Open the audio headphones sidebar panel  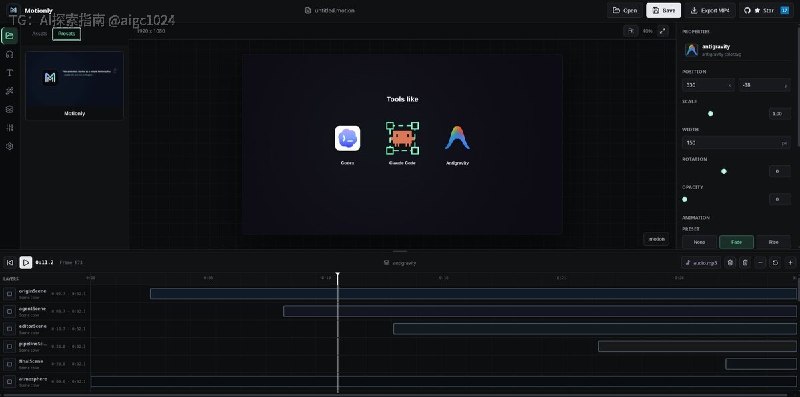(x=10, y=54)
